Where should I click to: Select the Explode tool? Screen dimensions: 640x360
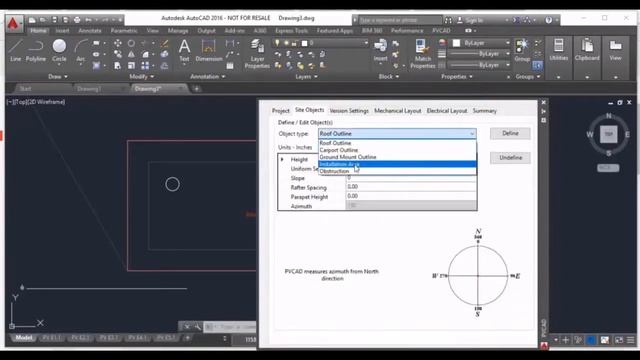click(x=164, y=54)
